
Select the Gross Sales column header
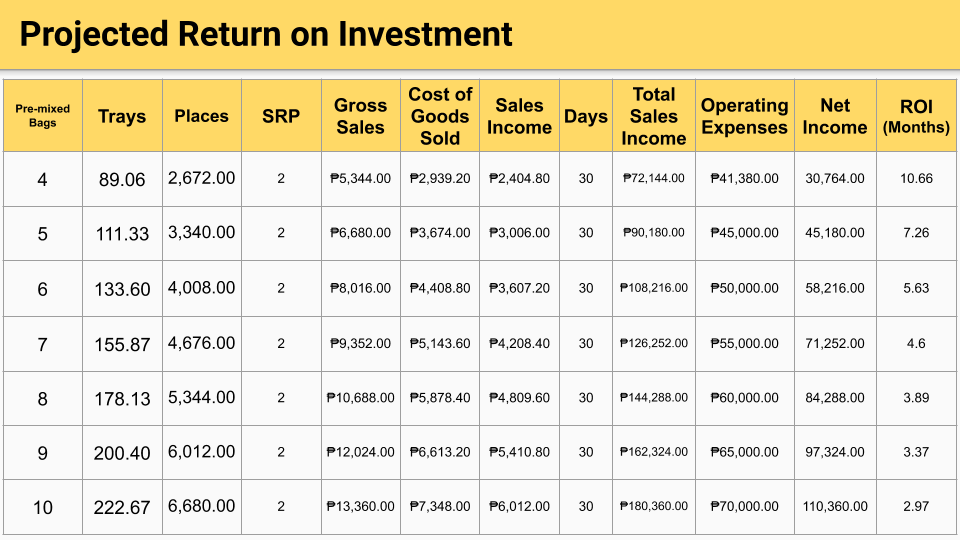pyautogui.click(x=361, y=116)
